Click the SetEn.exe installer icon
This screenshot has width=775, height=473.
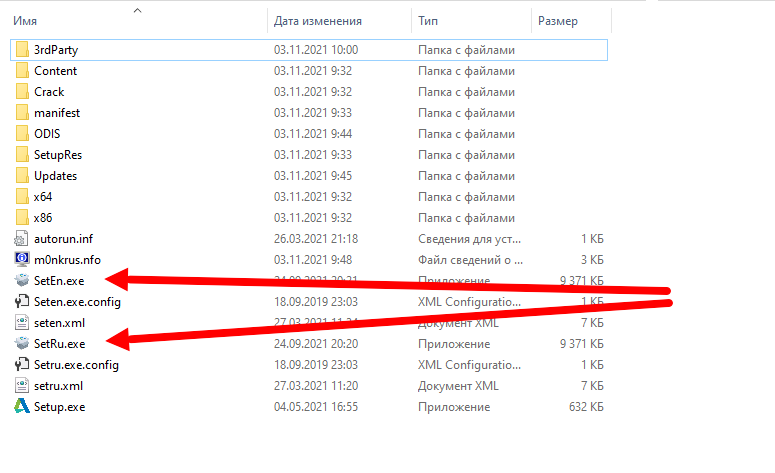coord(22,281)
